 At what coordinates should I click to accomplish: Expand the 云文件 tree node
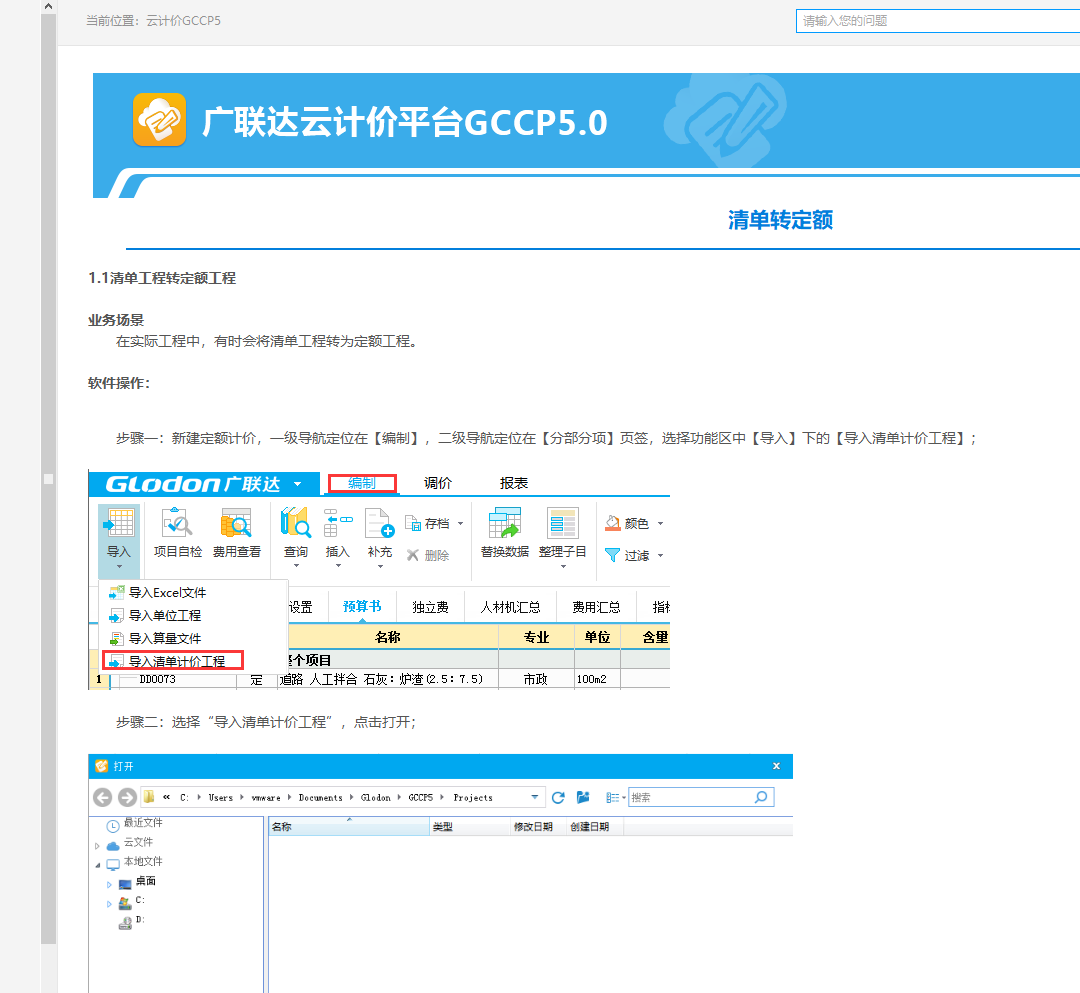pyautogui.click(x=97, y=846)
